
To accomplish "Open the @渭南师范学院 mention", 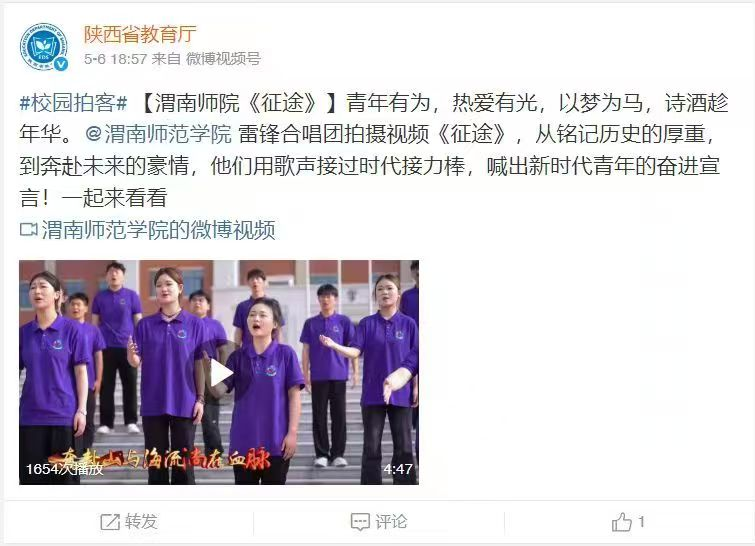I will pos(158,134).
